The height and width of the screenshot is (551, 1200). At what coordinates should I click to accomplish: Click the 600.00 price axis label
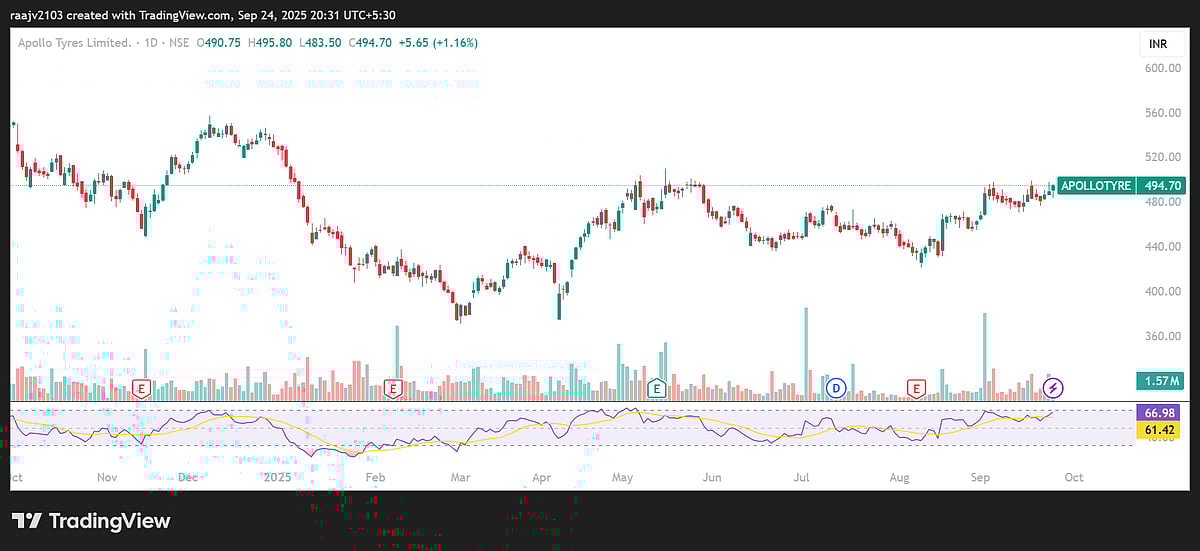point(1164,68)
